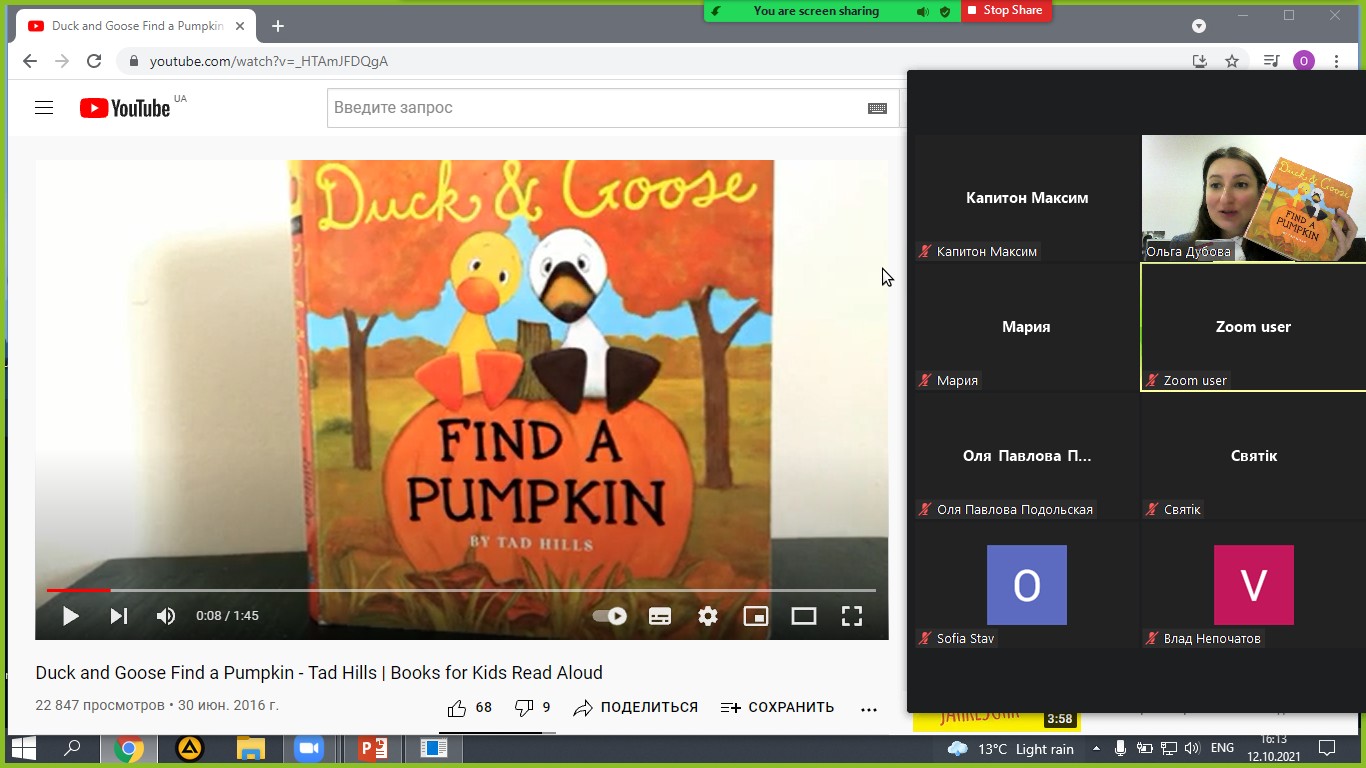Click СОХРАНИТЬ save button

pos(778,708)
